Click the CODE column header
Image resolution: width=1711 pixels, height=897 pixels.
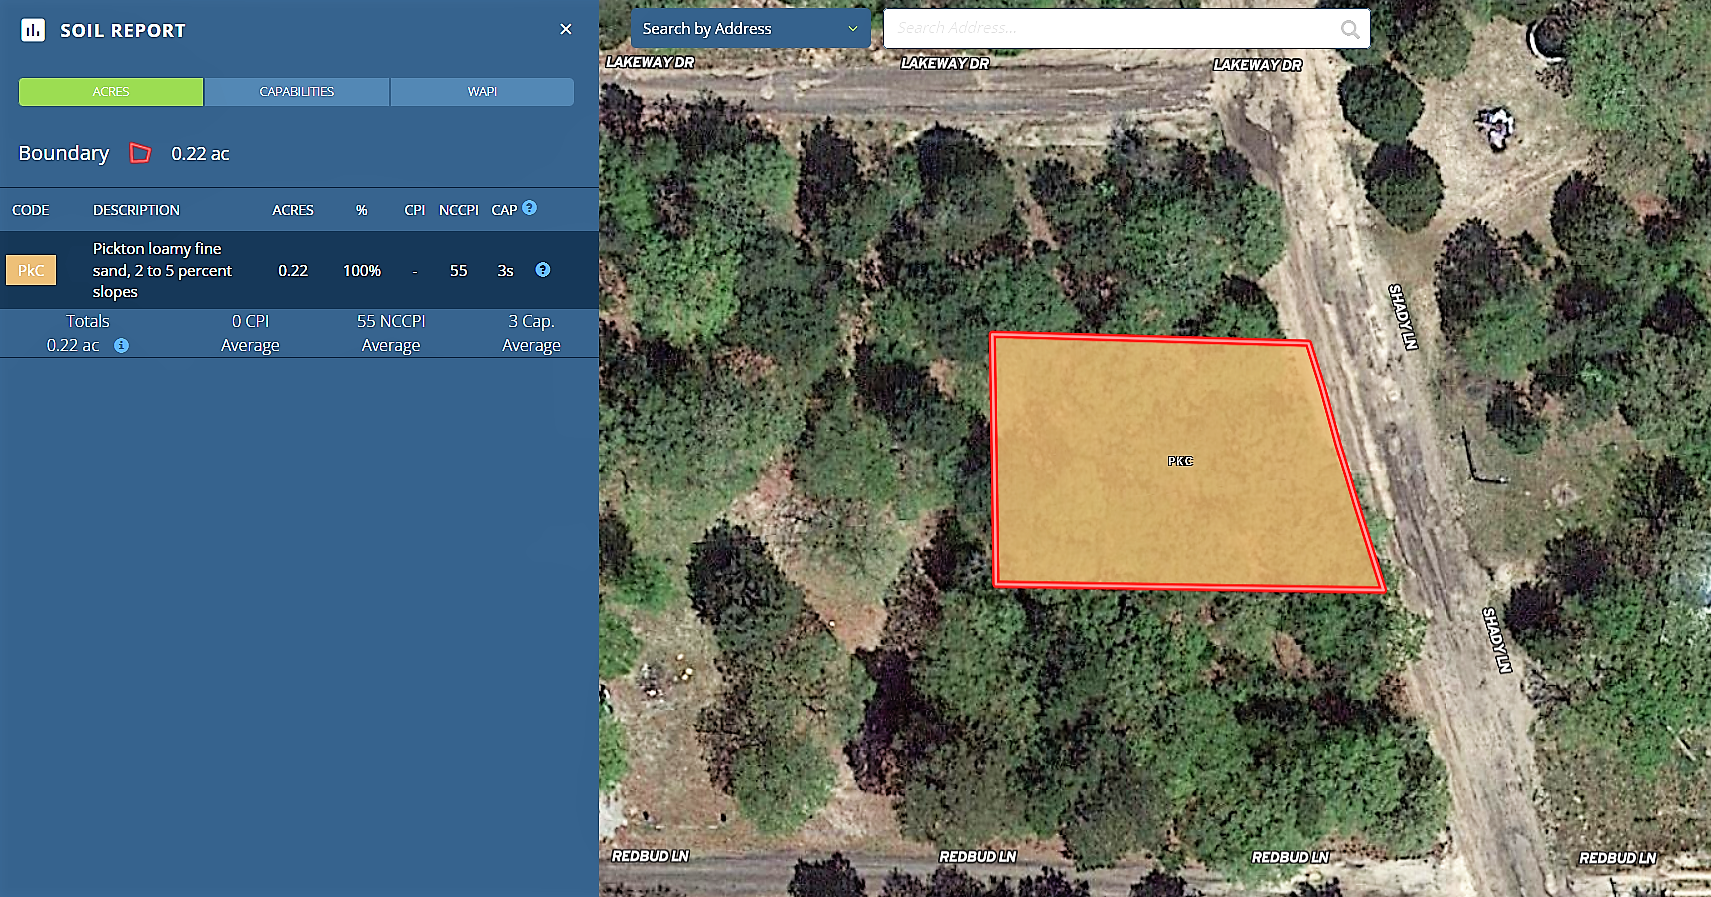pos(31,210)
